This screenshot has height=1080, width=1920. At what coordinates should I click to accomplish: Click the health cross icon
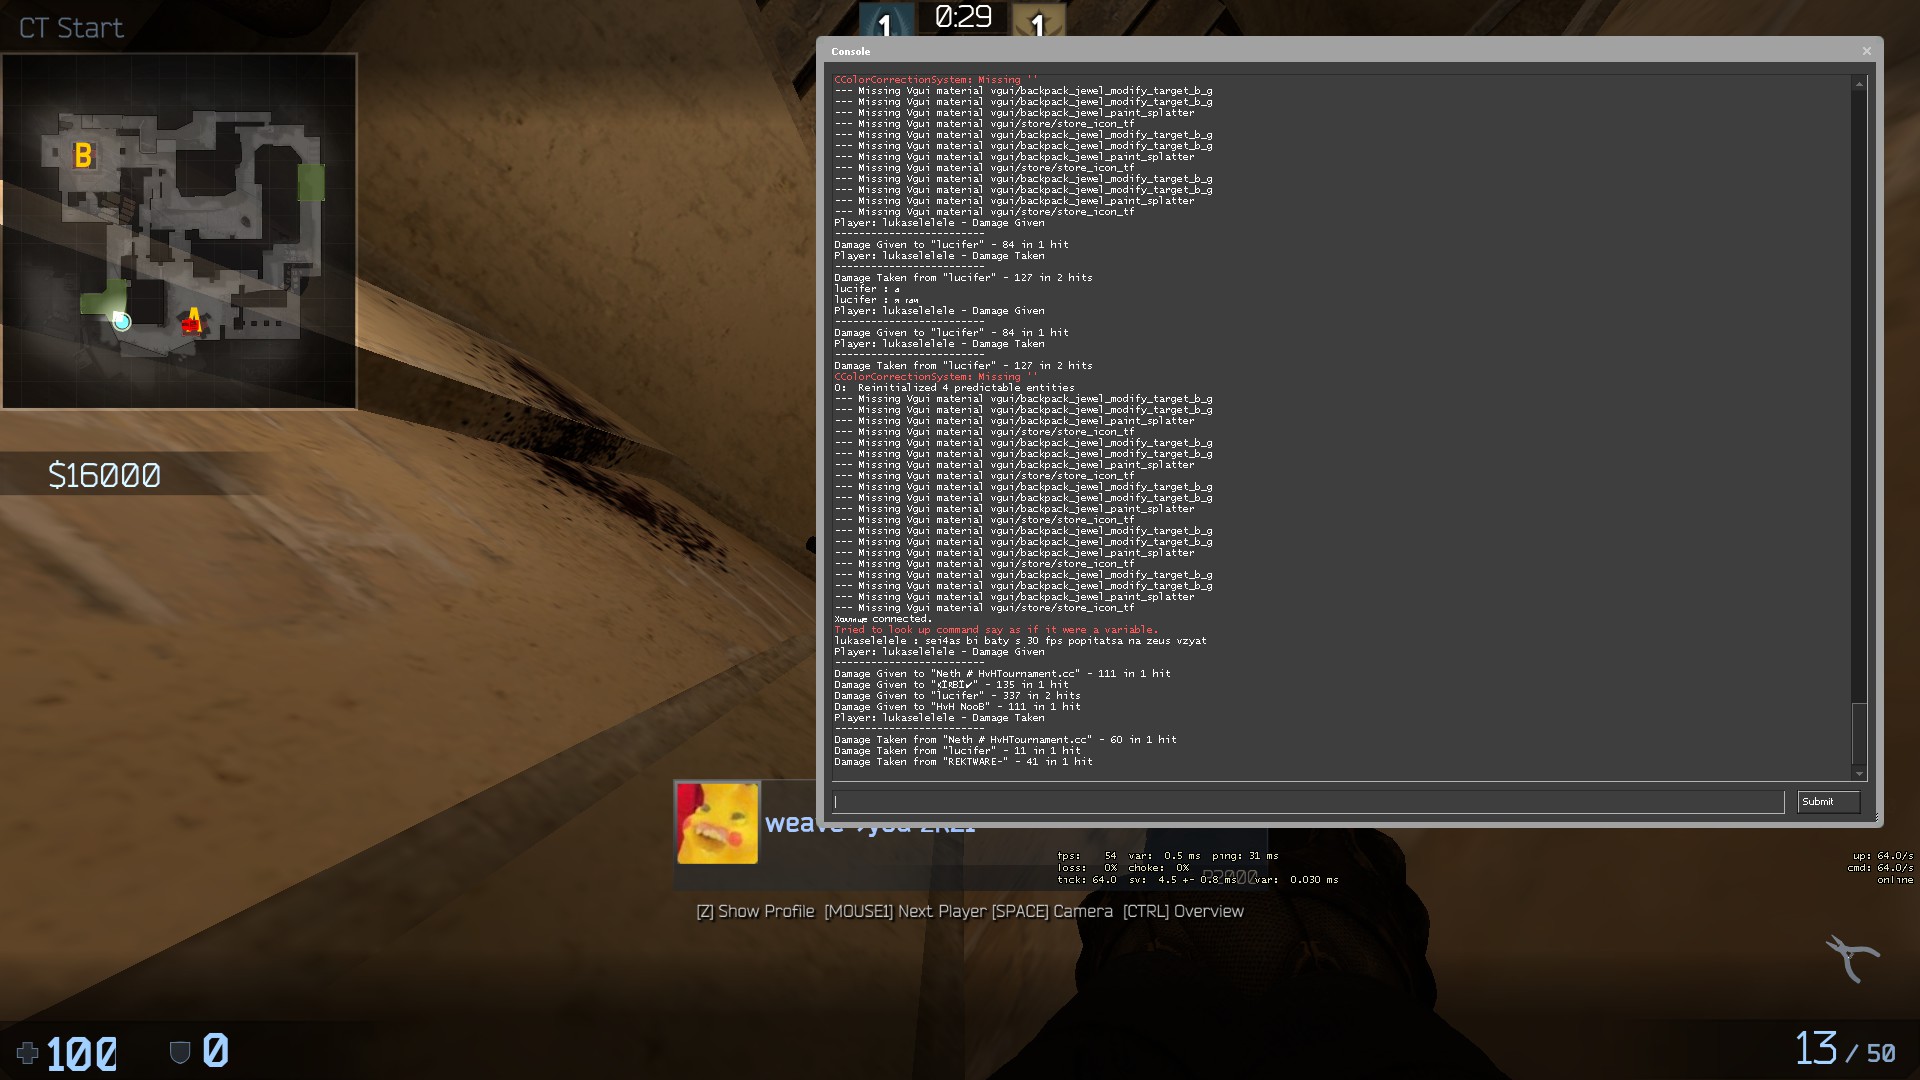pyautogui.click(x=28, y=1052)
